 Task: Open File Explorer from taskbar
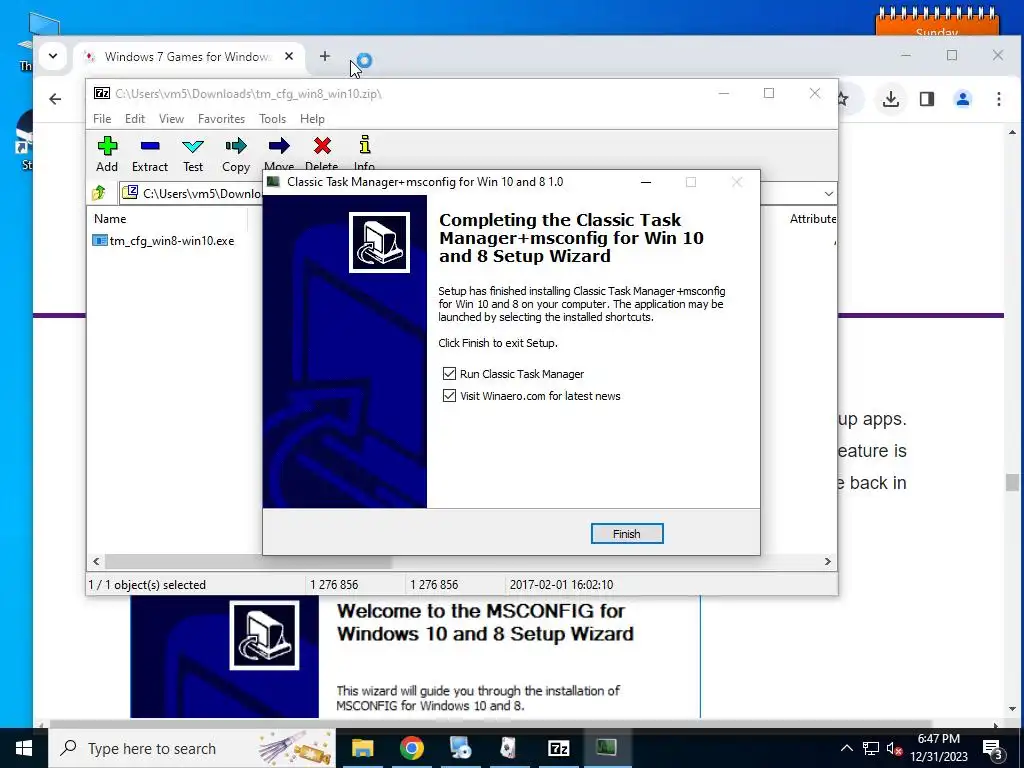362,748
